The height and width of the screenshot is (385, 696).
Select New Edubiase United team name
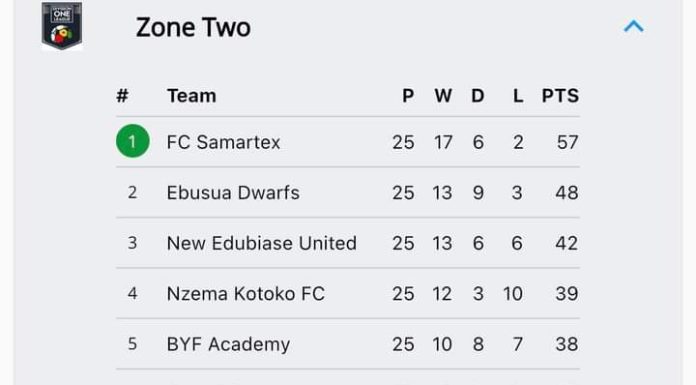point(261,243)
